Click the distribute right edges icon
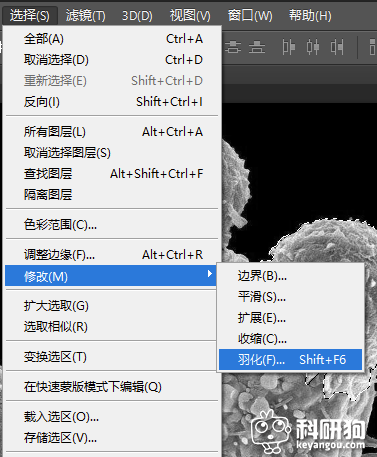The height and width of the screenshot is (457, 377). tap(337, 47)
